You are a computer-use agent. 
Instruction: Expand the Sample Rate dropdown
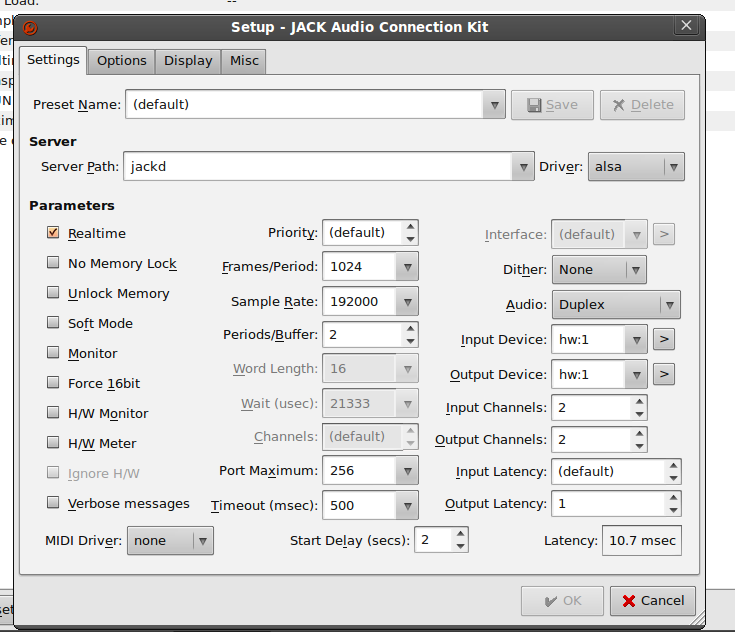point(407,302)
